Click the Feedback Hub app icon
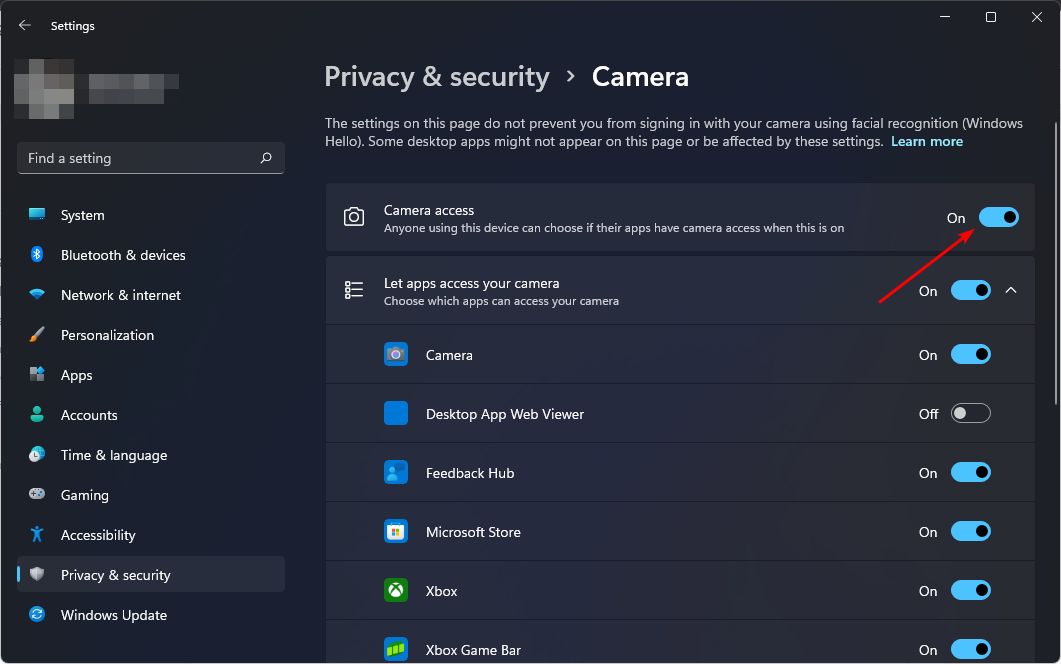Image resolution: width=1061 pixels, height=664 pixels. [396, 473]
